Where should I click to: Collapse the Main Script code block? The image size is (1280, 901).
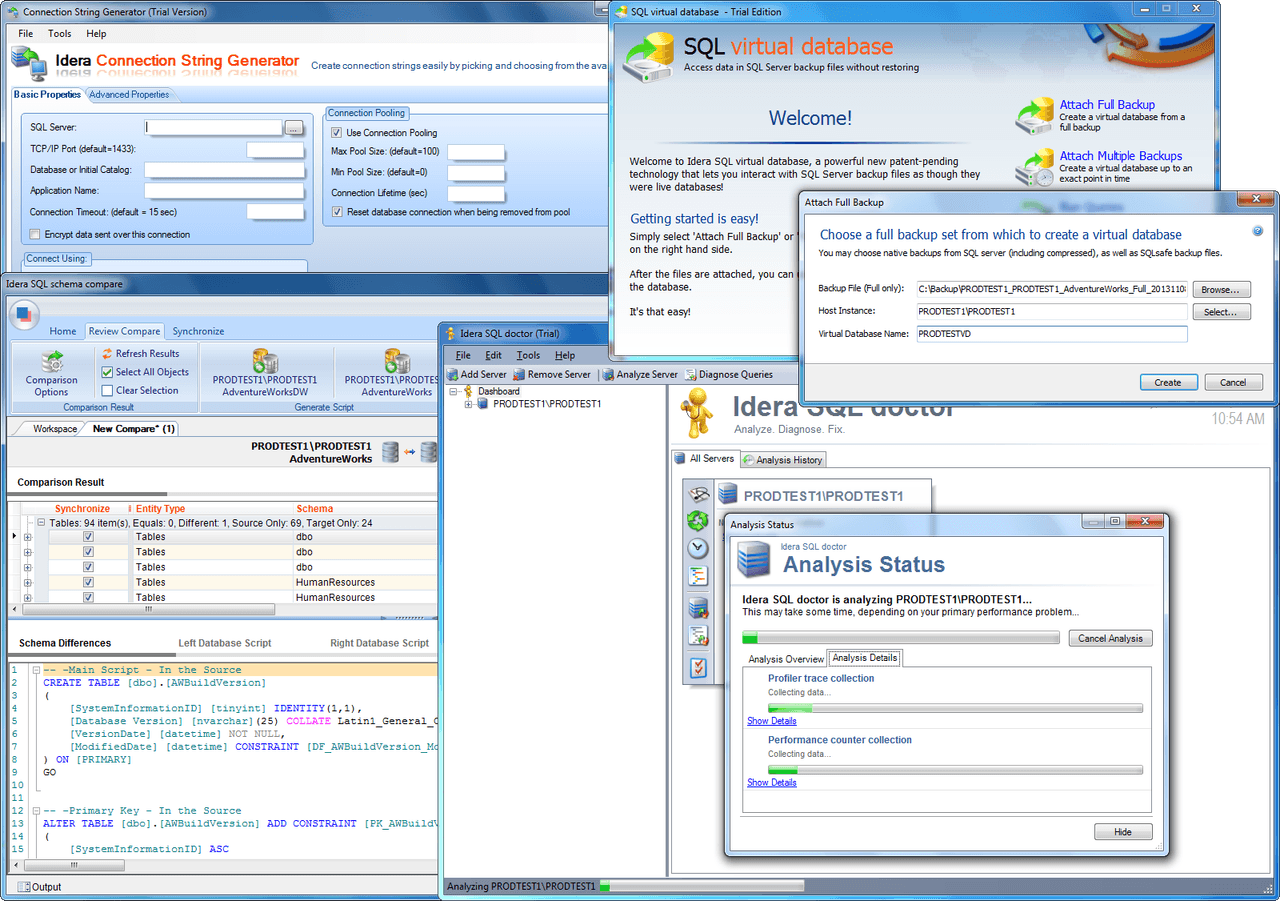pos(36,670)
